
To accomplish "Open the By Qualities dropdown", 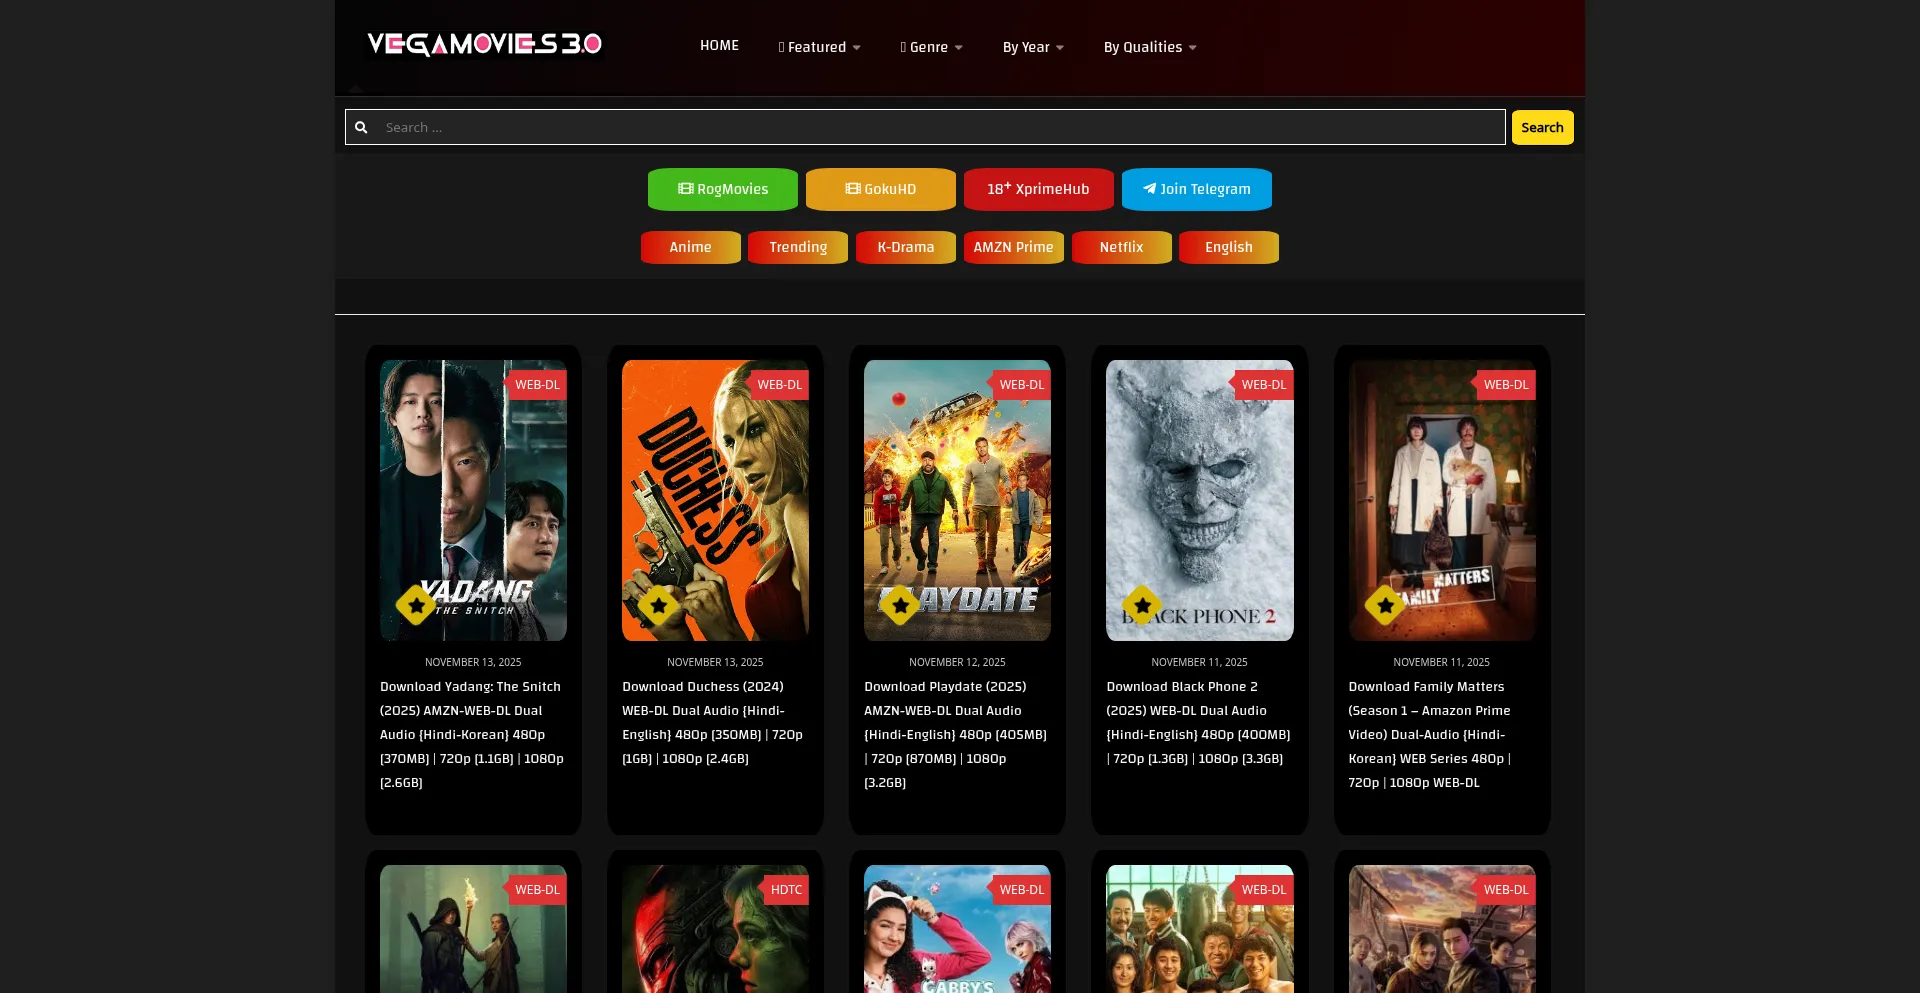I will tap(1150, 47).
